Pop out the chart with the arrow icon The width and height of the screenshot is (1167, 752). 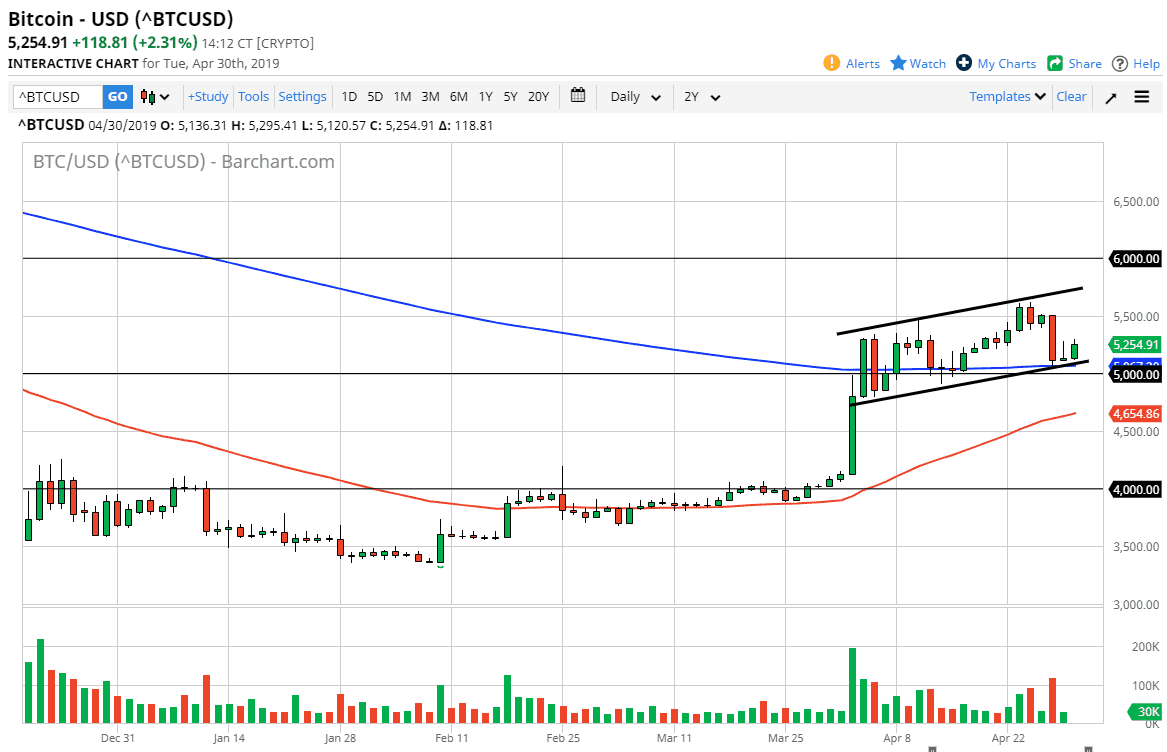coord(1110,96)
